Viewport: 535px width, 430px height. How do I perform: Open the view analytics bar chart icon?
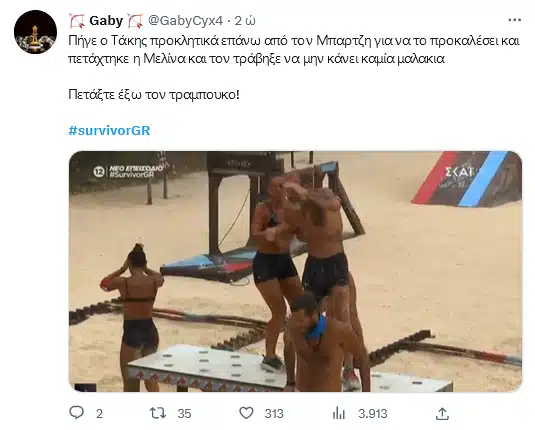tap(338, 413)
